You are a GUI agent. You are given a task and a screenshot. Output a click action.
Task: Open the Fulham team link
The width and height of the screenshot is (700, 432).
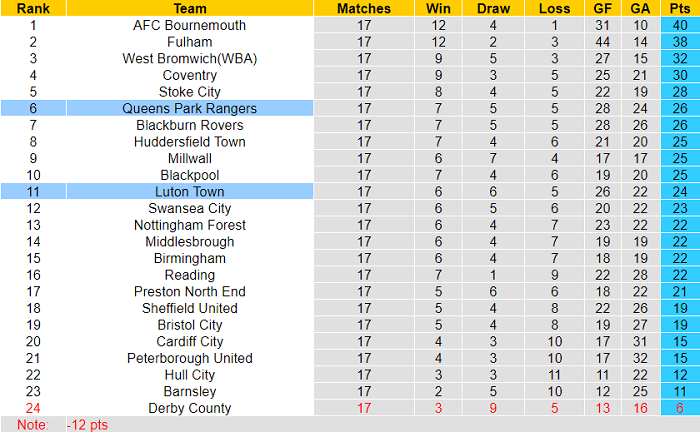(x=189, y=42)
